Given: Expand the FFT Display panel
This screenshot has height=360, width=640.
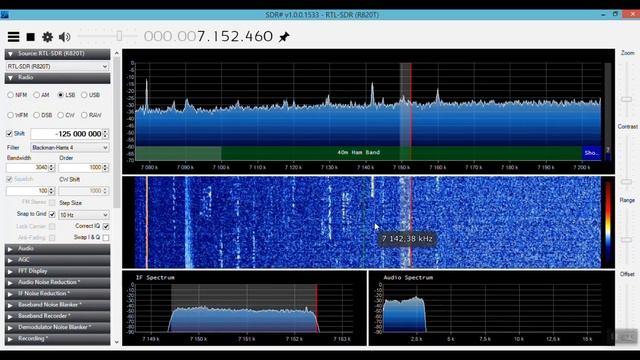Looking at the screenshot, I should pyautogui.click(x=58, y=271).
